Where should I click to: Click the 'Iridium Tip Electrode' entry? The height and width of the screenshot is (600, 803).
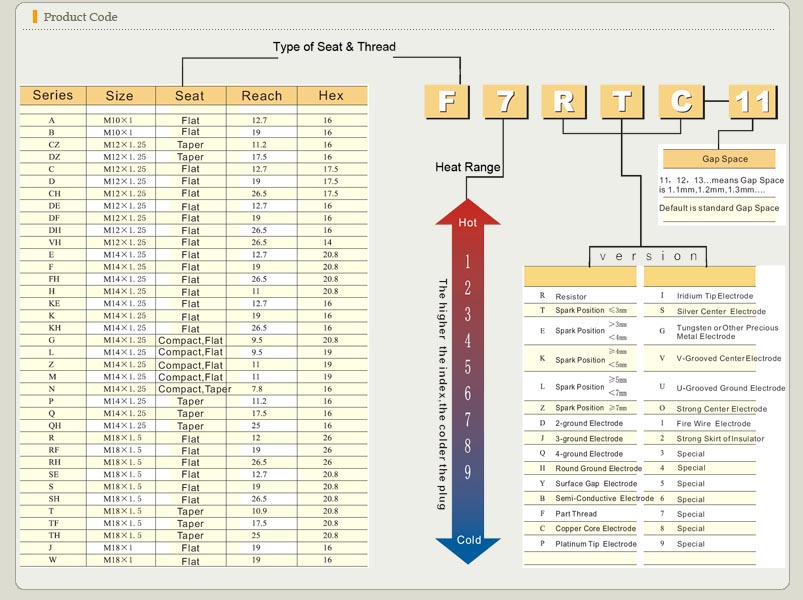pos(715,296)
